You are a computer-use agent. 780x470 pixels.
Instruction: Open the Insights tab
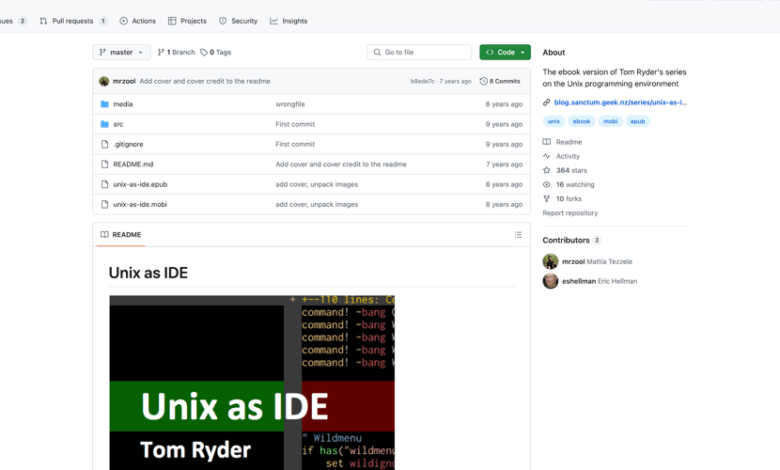[x=289, y=21]
